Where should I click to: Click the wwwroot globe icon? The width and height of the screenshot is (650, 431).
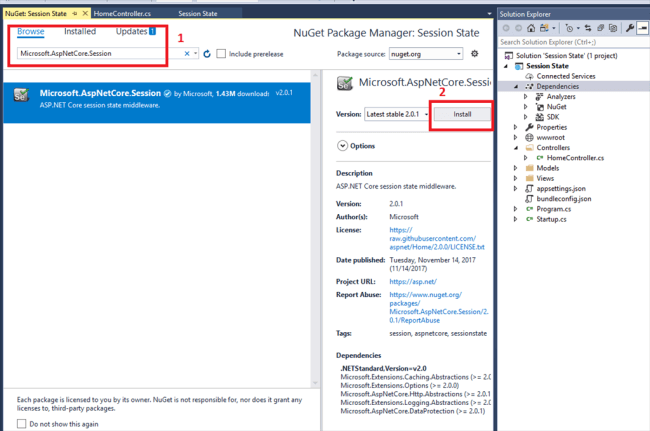click(529, 138)
